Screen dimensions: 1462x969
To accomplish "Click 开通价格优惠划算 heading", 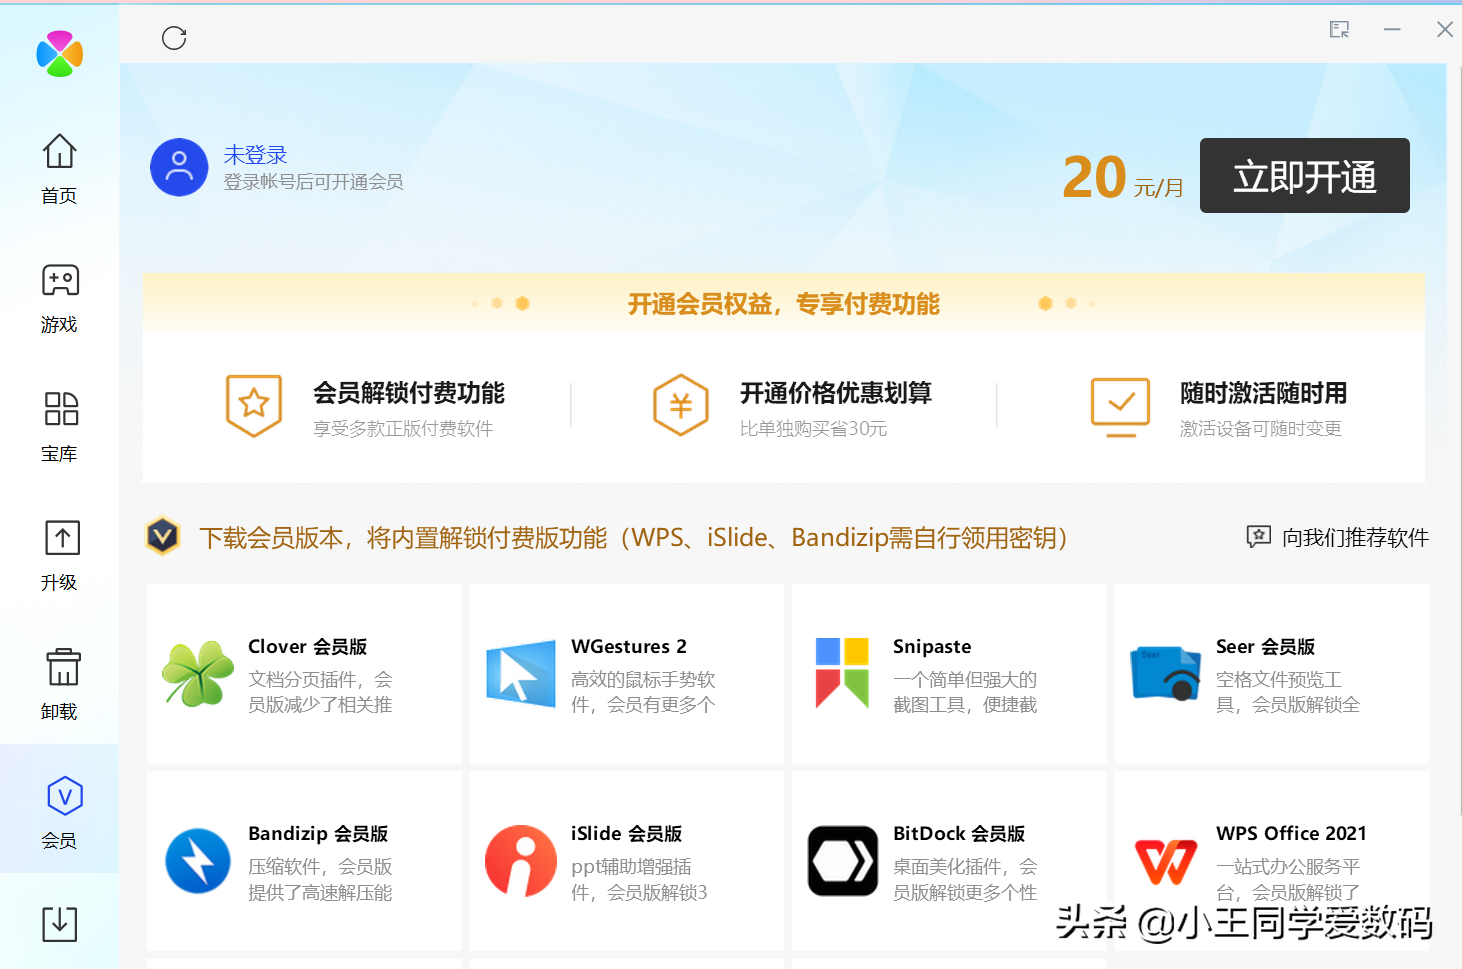I will point(836,393).
